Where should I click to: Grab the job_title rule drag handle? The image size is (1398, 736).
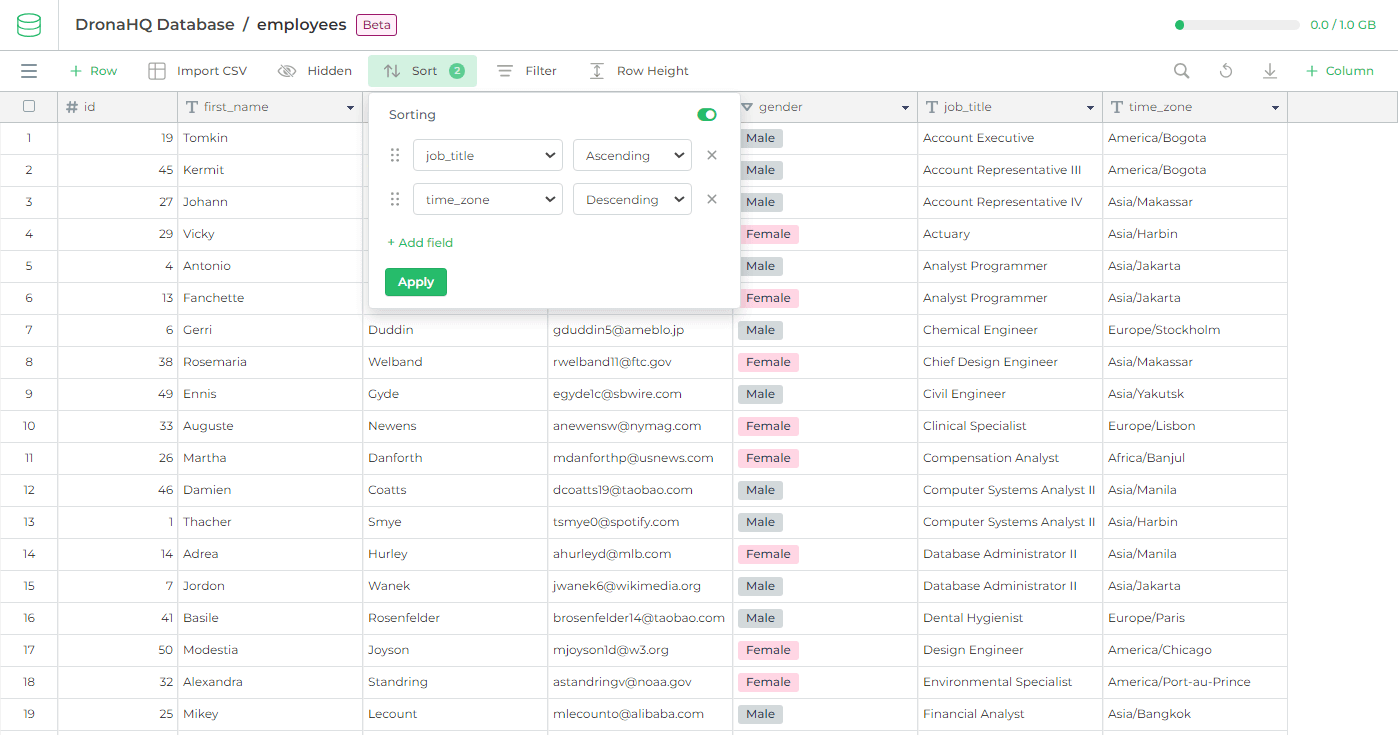(x=395, y=155)
